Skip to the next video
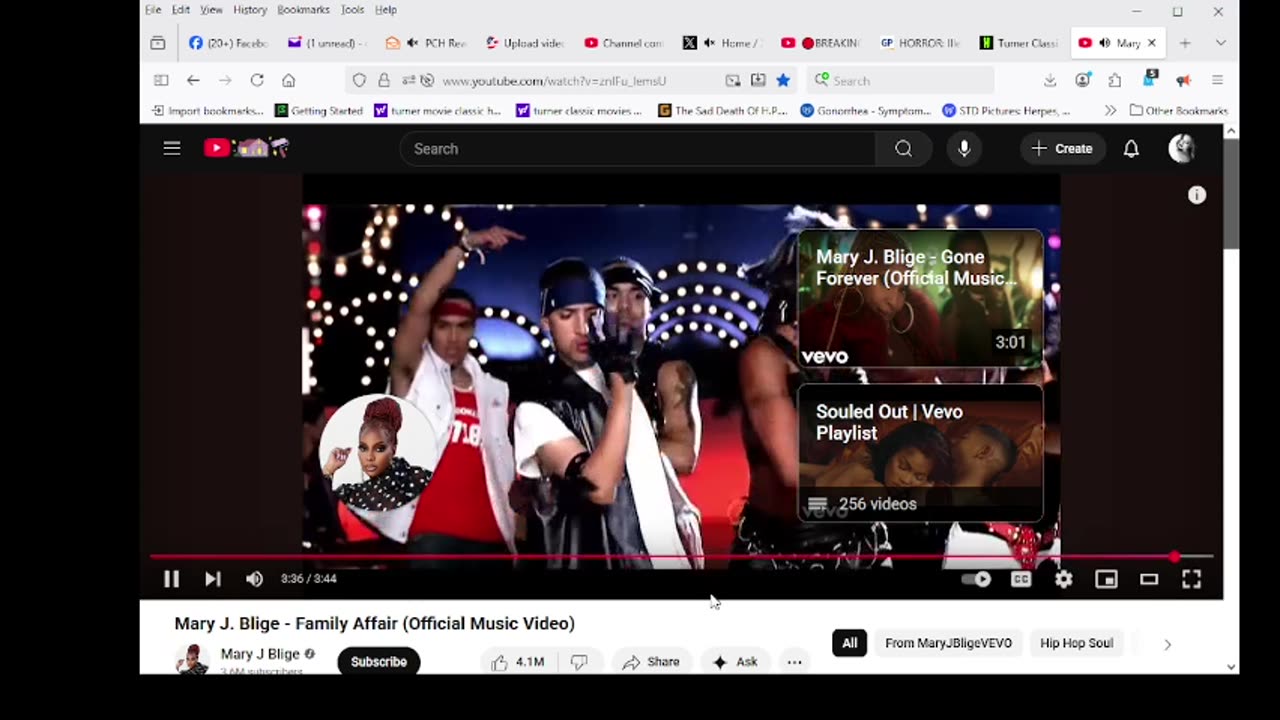The image size is (1280, 720). [213, 579]
